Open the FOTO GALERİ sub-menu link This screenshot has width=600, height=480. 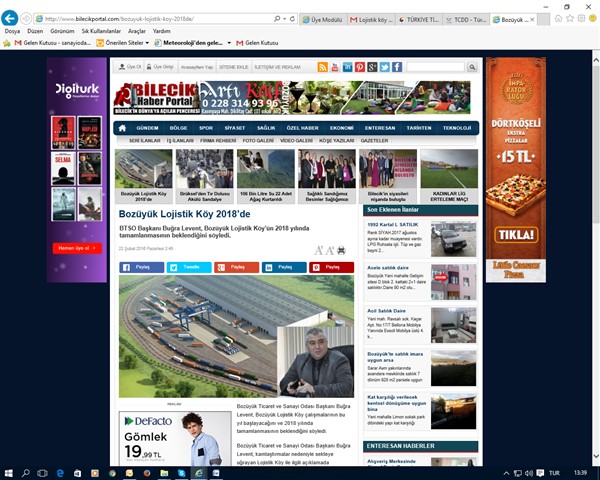pyautogui.click(x=258, y=140)
